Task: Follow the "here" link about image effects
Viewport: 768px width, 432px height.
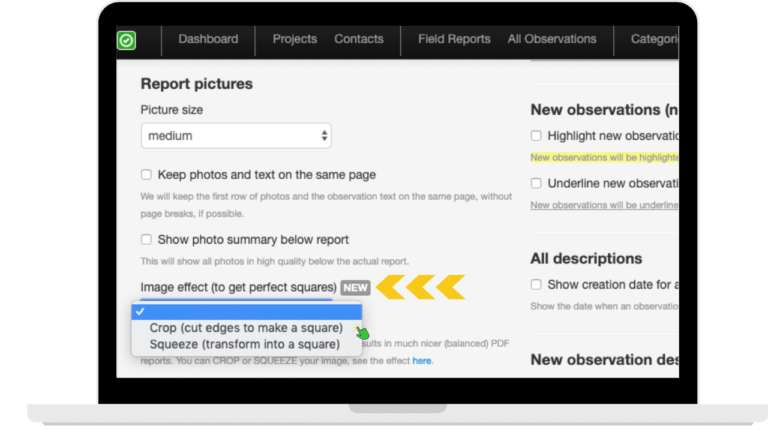Action: 422,361
